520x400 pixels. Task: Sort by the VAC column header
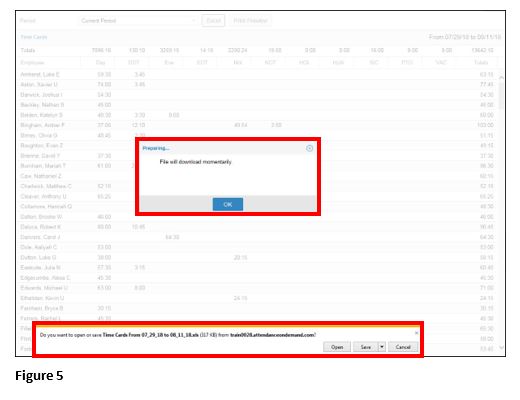pos(441,63)
